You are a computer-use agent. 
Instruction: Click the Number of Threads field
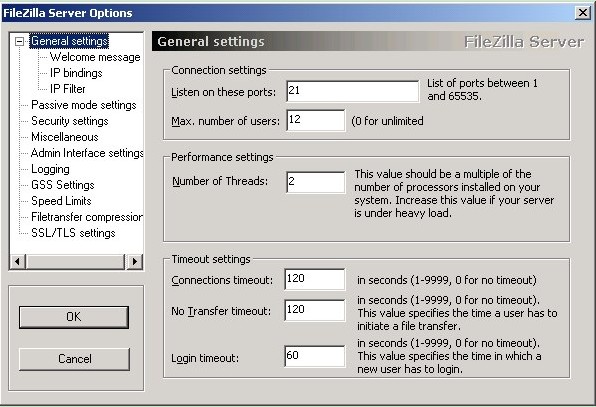coord(315,182)
